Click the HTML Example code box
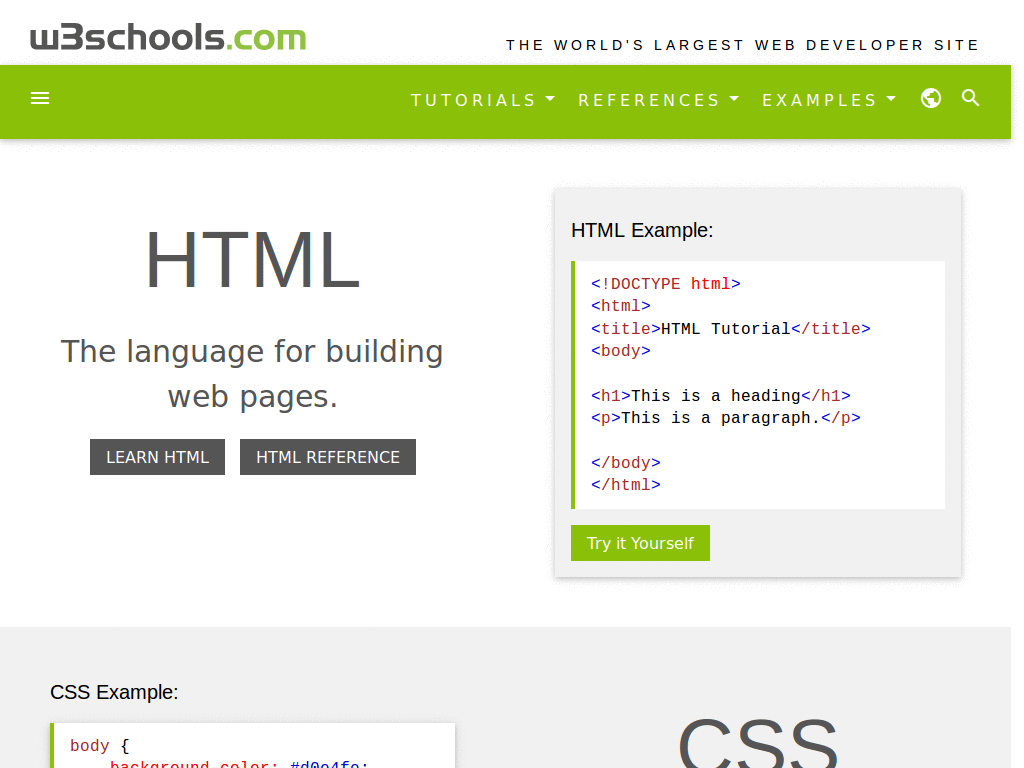 coord(757,384)
